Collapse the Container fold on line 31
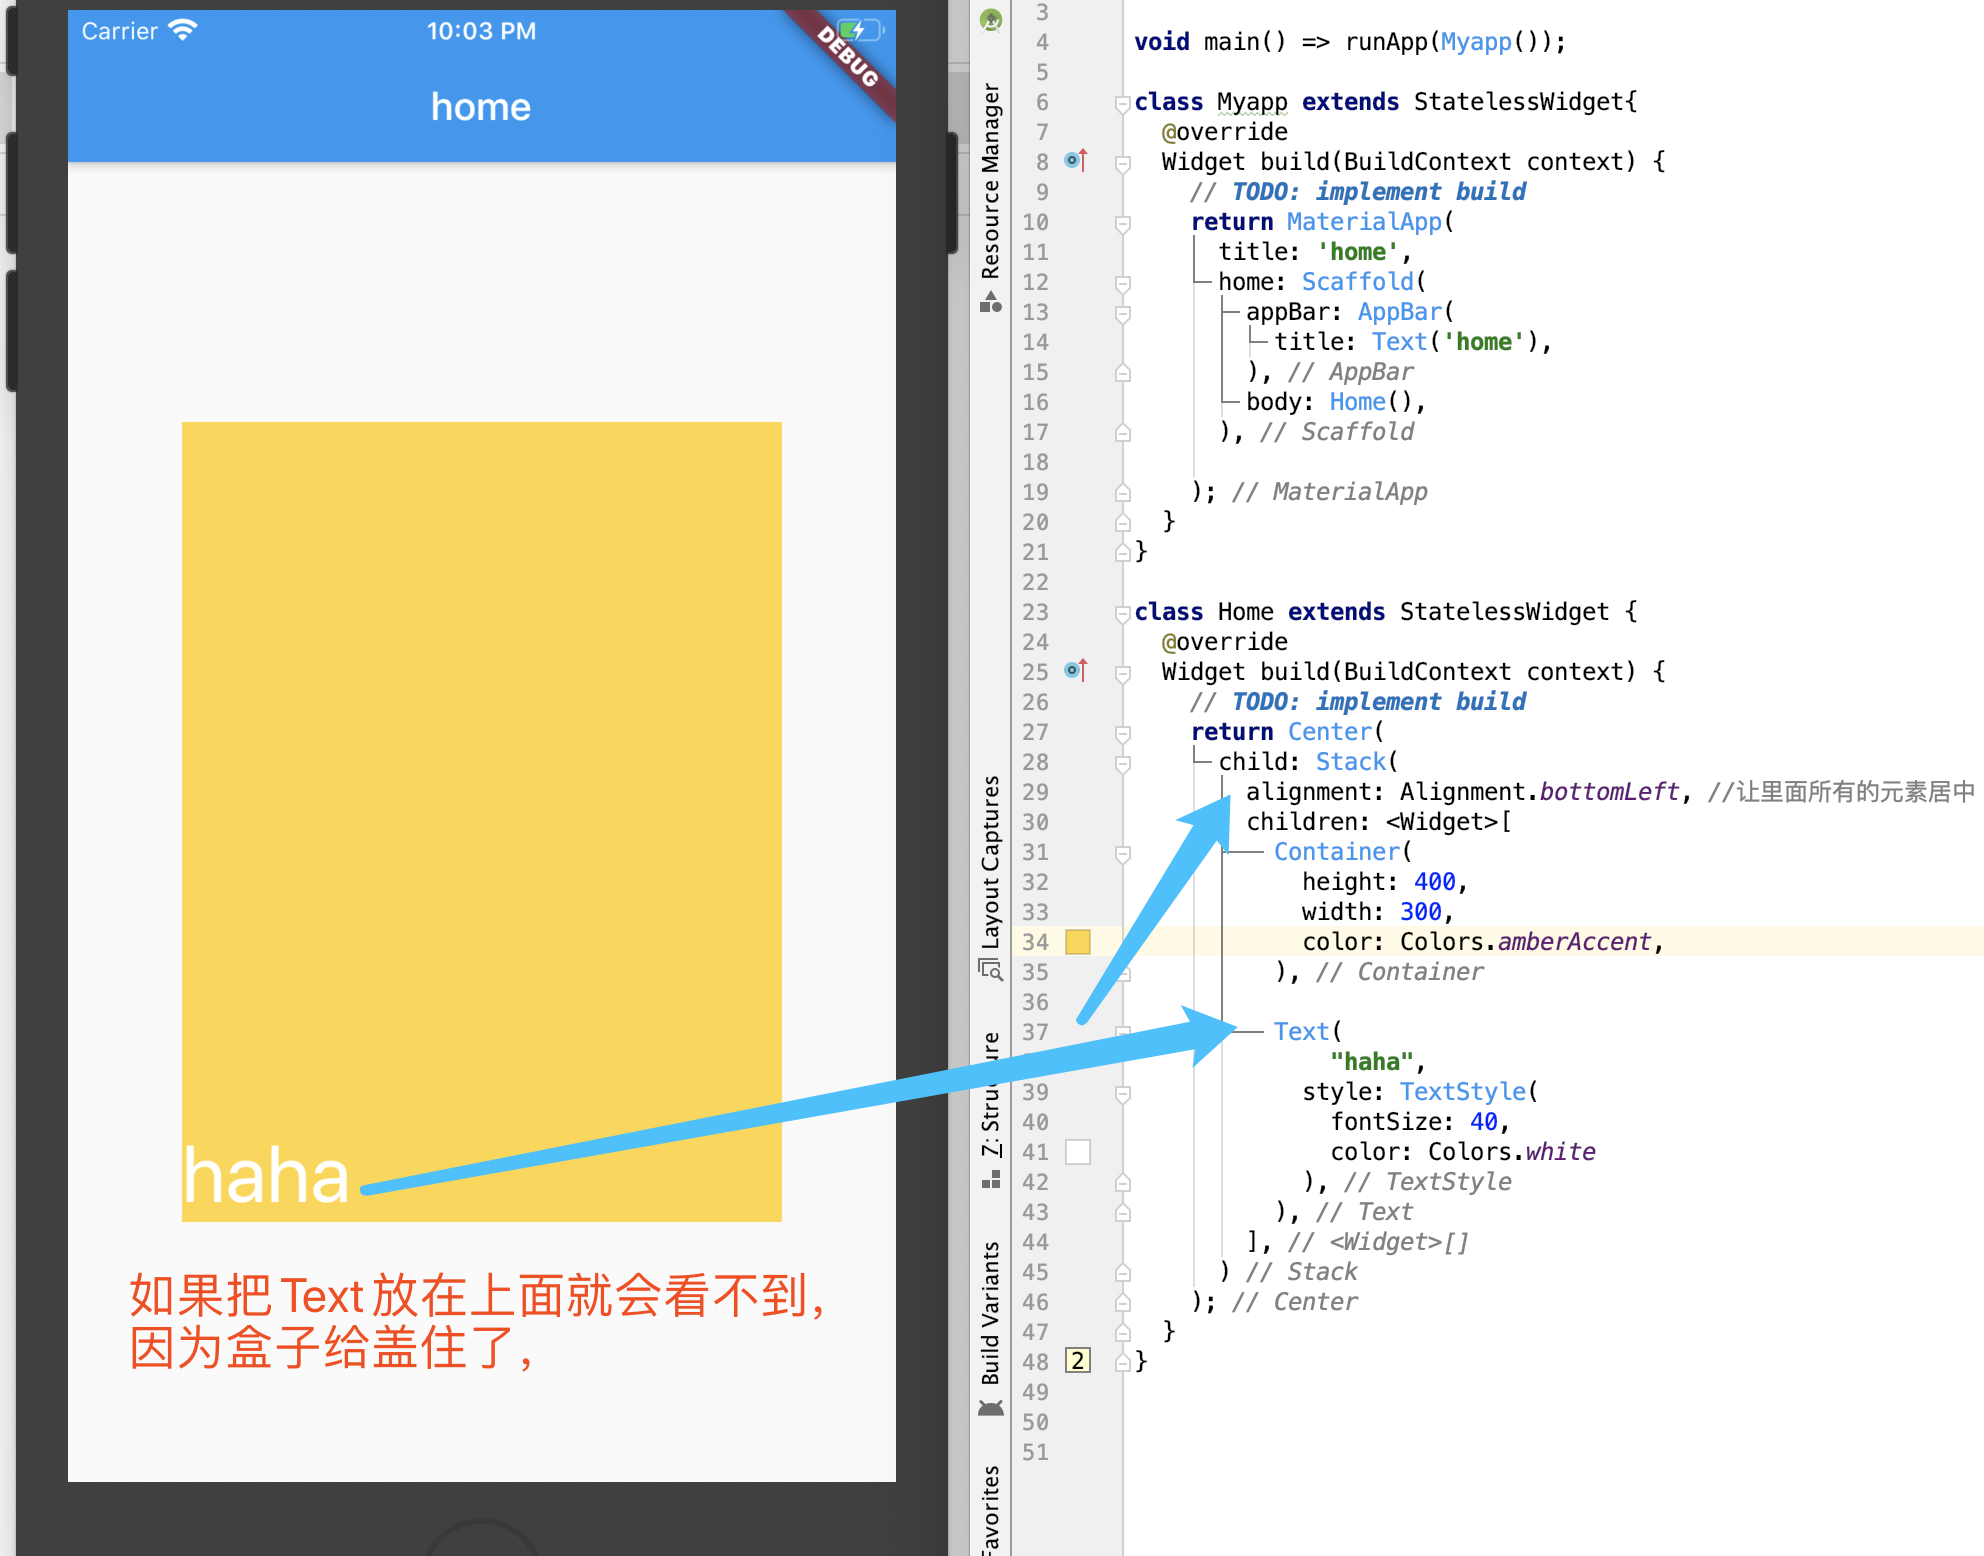 [x=1122, y=853]
